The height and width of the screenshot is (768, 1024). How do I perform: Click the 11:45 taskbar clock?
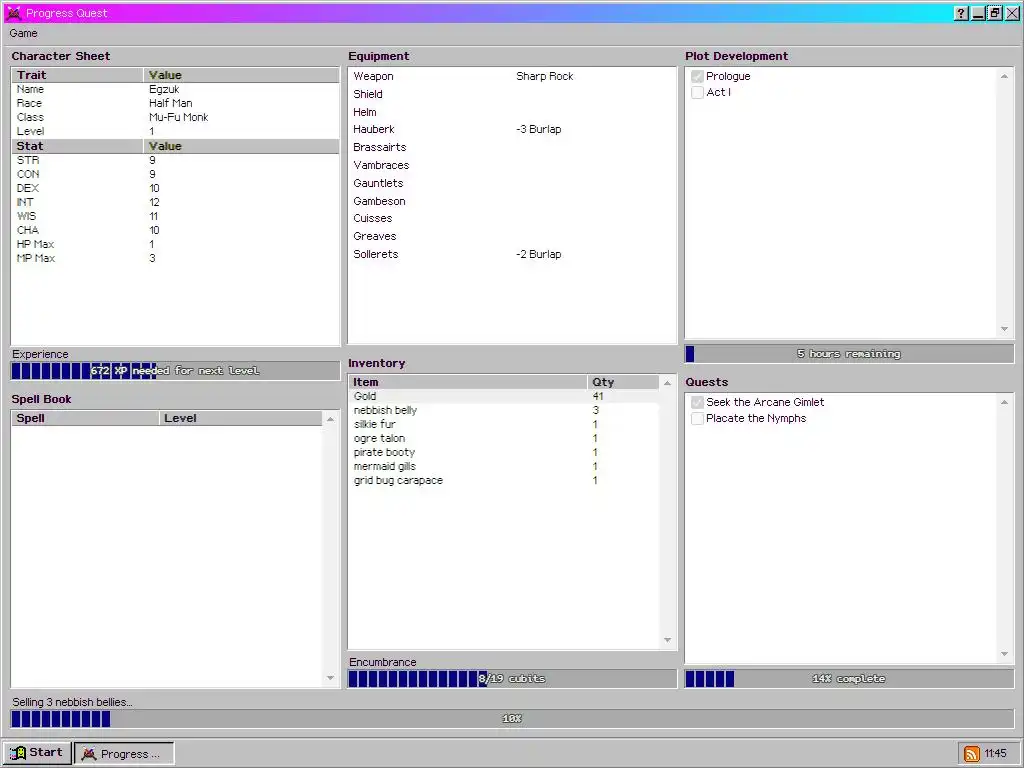[995, 754]
